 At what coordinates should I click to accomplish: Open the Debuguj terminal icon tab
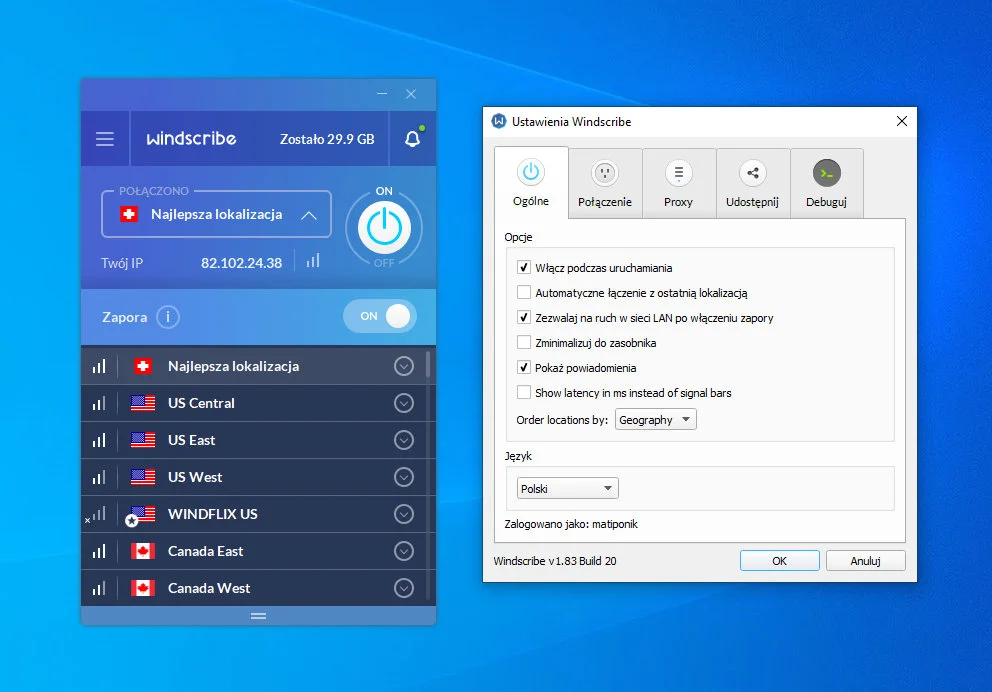(826, 182)
